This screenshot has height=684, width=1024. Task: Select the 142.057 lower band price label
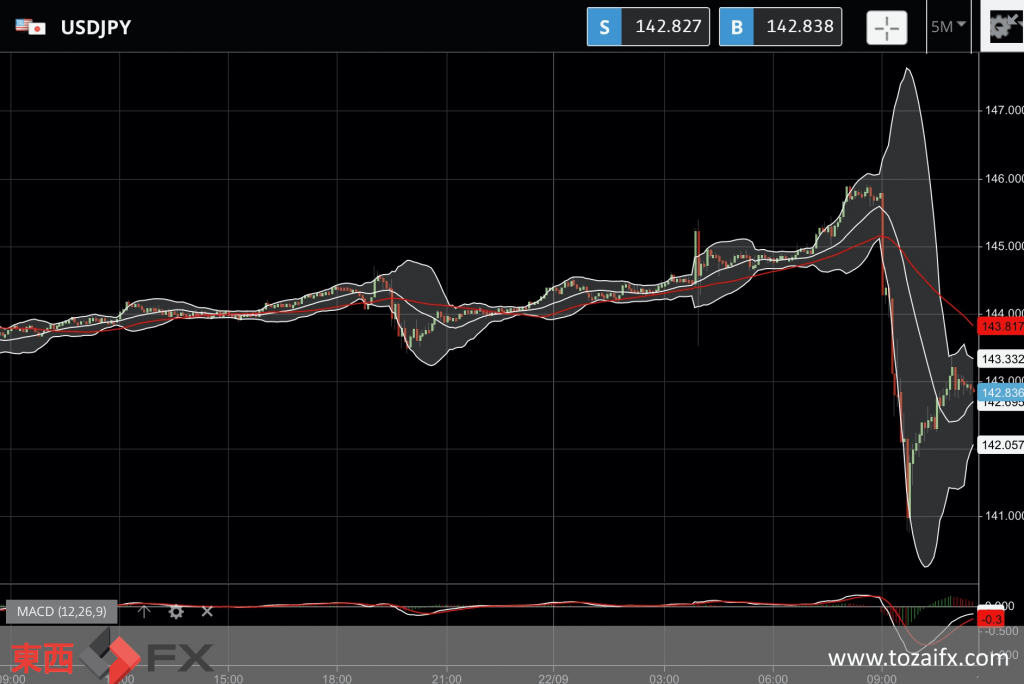pos(1001,445)
